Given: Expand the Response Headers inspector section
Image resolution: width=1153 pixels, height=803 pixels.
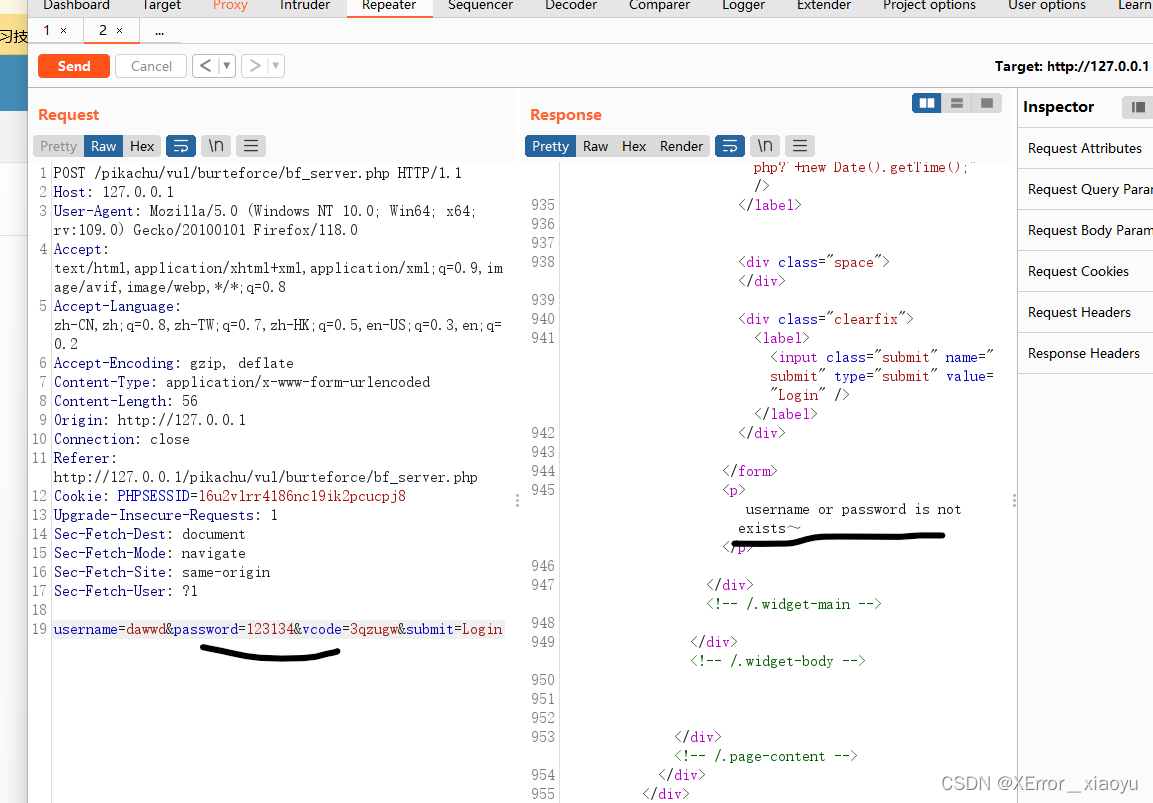Looking at the screenshot, I should tap(1083, 353).
